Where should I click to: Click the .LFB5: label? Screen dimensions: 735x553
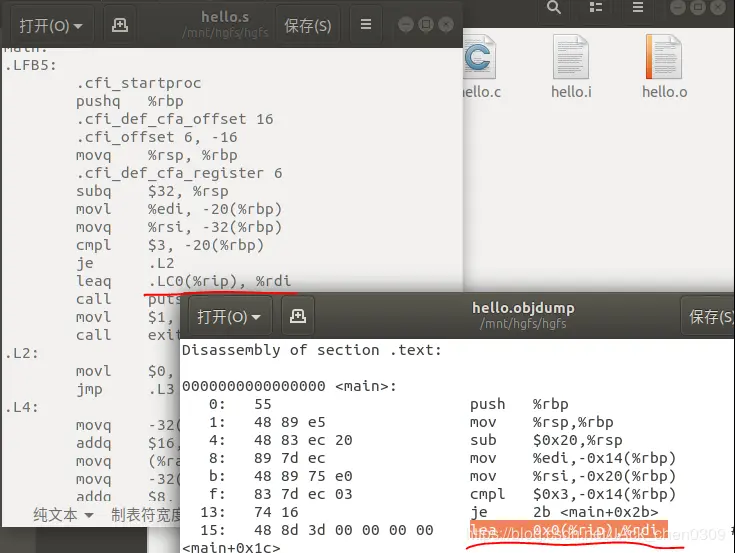tap(30, 65)
